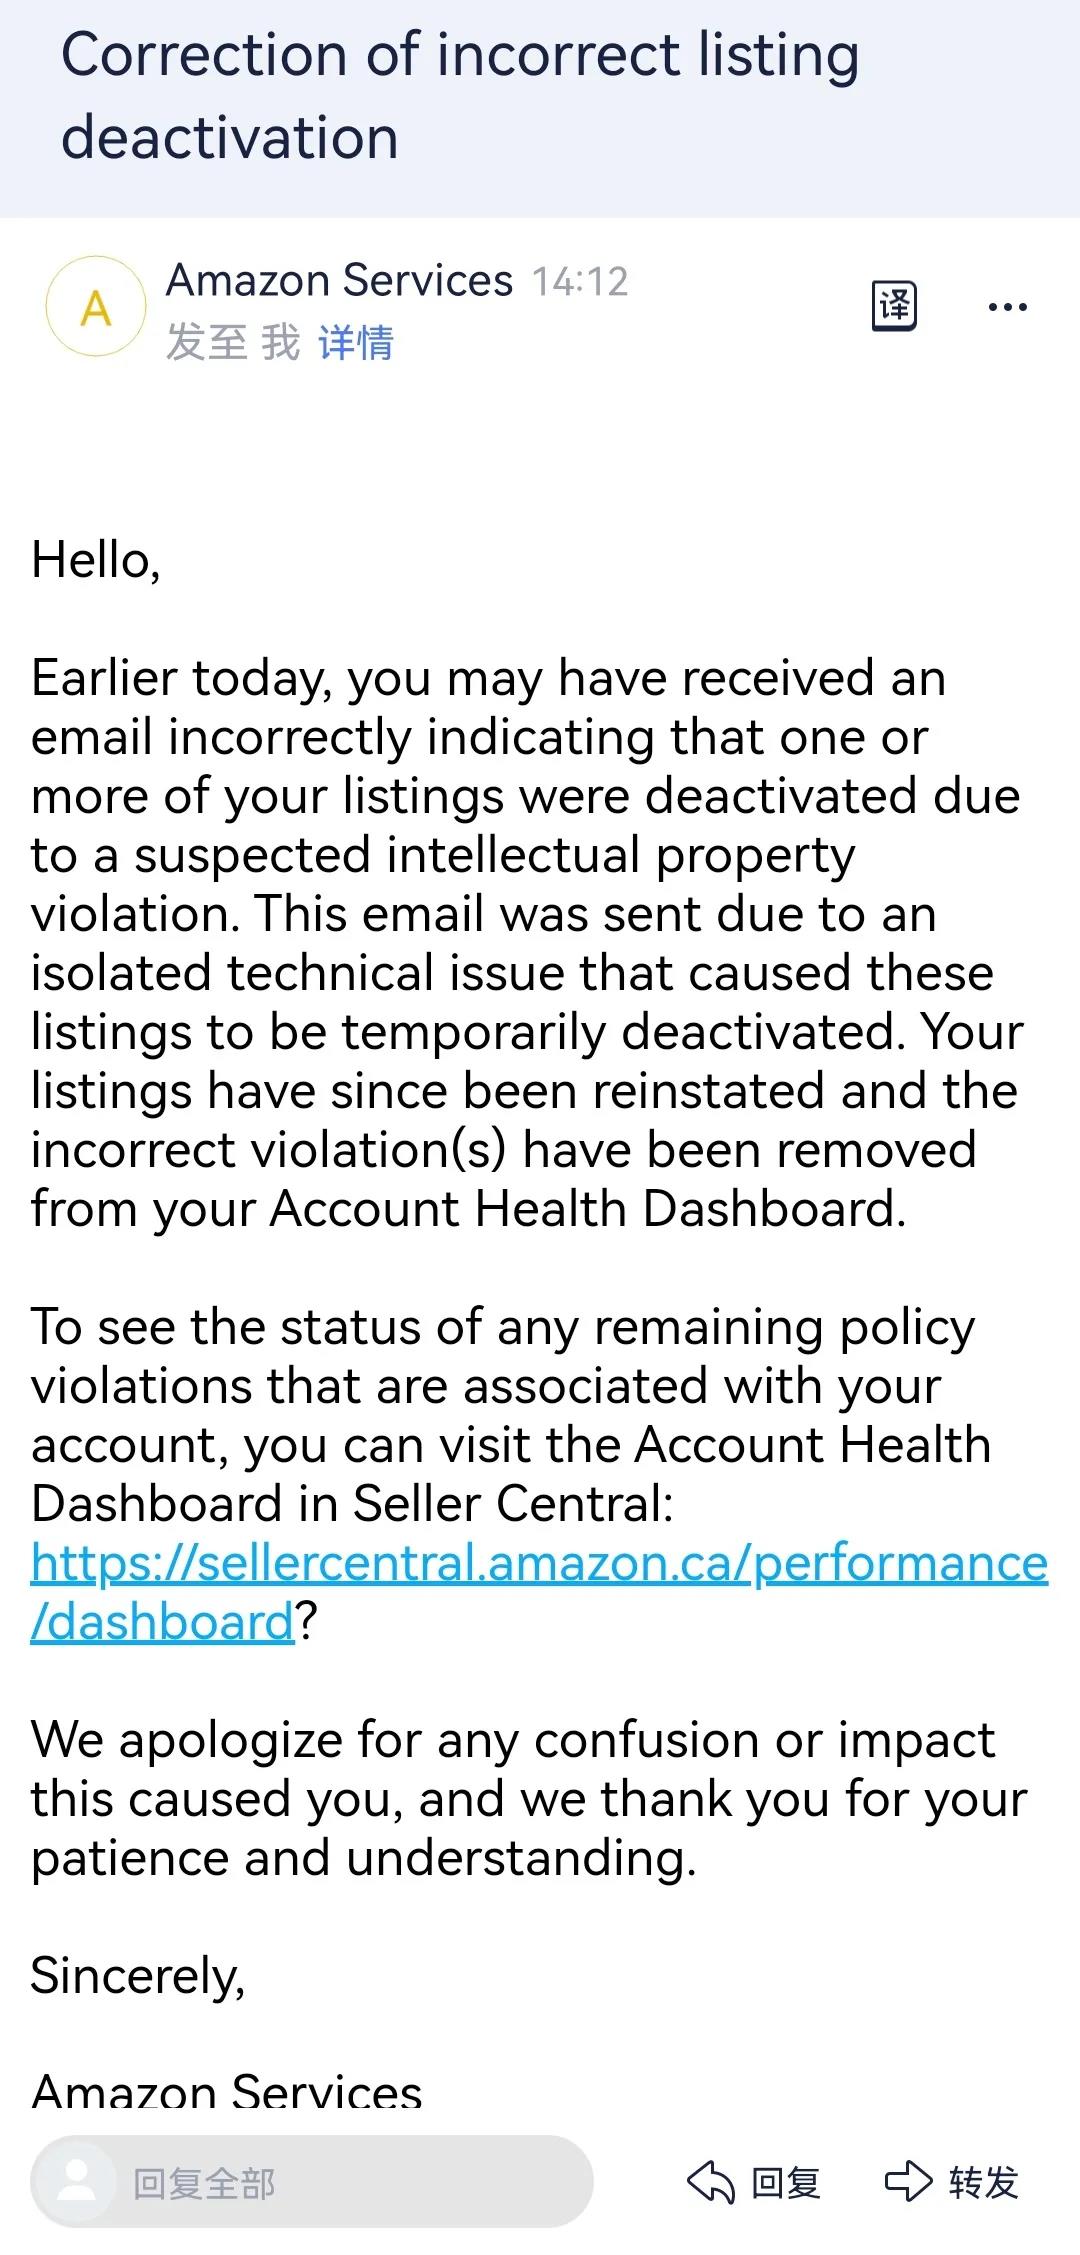Select the 回复 reply label
Screen dimensions: 1080x2255
click(786, 2182)
